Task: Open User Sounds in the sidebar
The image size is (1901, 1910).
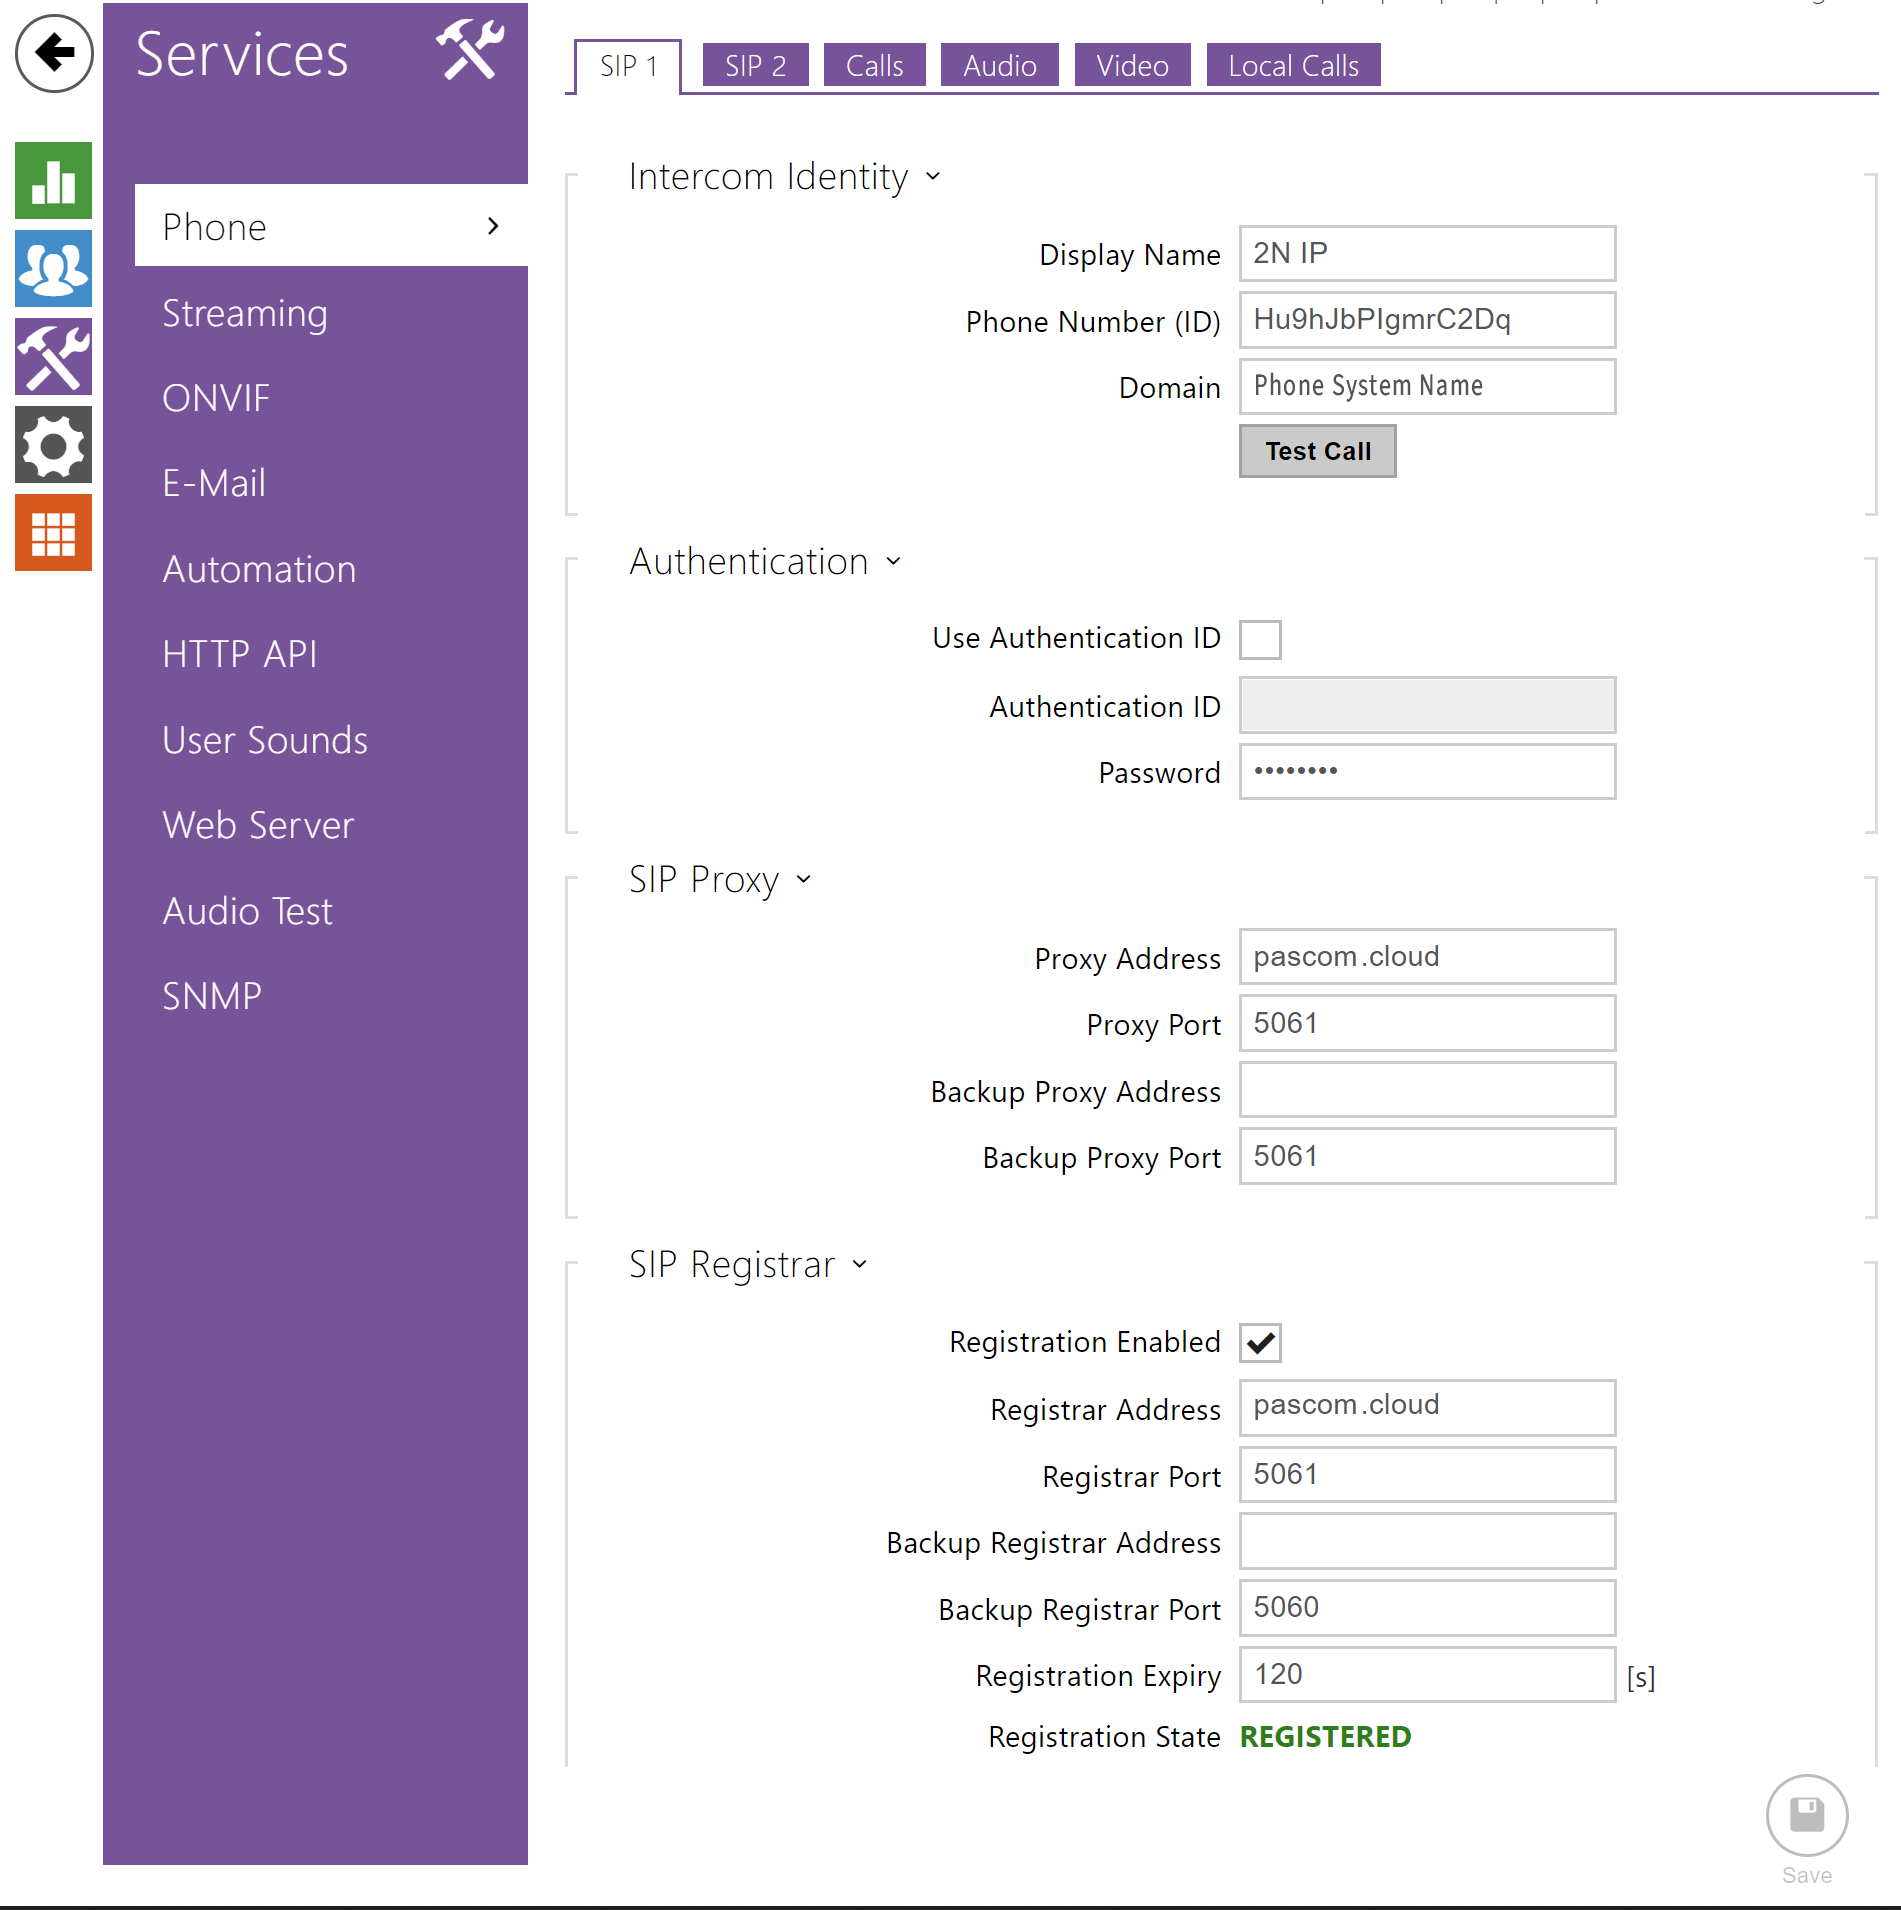Action: 265,740
